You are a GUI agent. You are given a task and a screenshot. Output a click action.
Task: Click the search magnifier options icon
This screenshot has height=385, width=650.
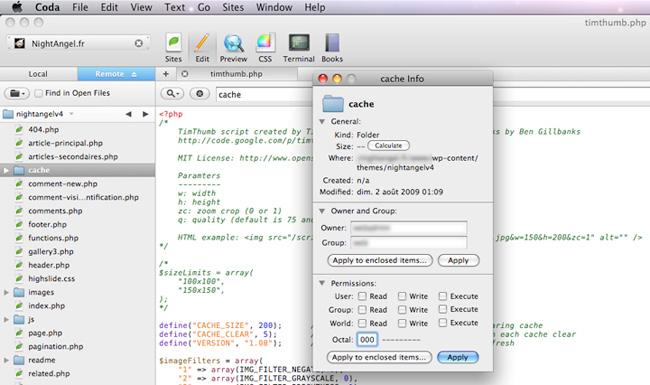(172, 94)
